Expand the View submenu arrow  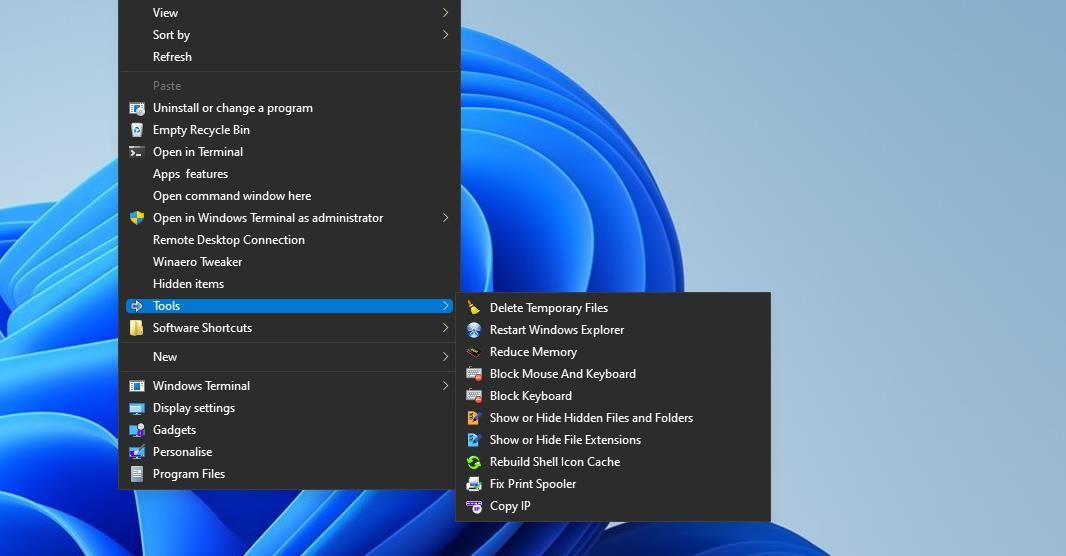click(x=445, y=13)
